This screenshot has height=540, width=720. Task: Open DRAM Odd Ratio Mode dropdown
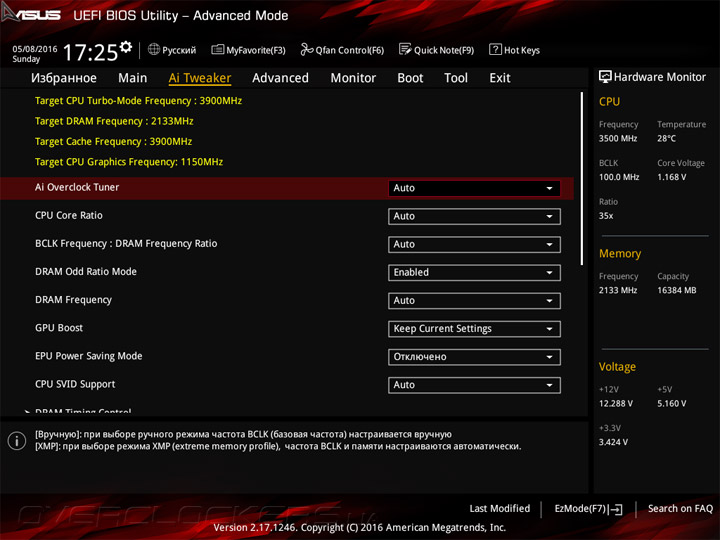tap(474, 272)
